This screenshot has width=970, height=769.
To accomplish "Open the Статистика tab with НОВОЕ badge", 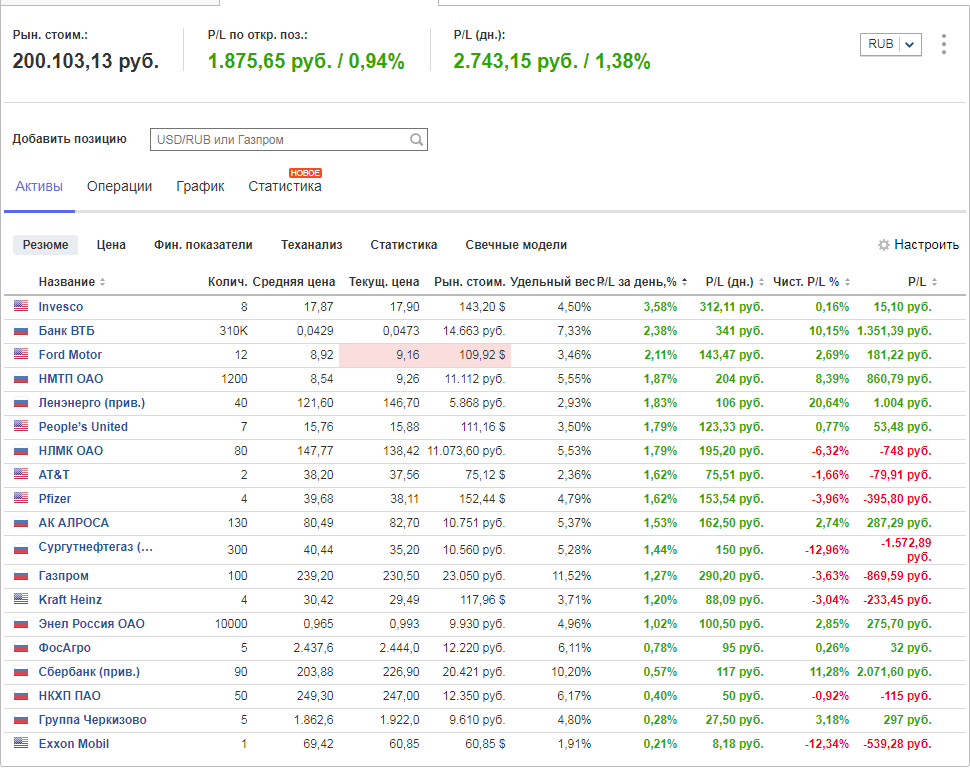I will click(285, 186).
